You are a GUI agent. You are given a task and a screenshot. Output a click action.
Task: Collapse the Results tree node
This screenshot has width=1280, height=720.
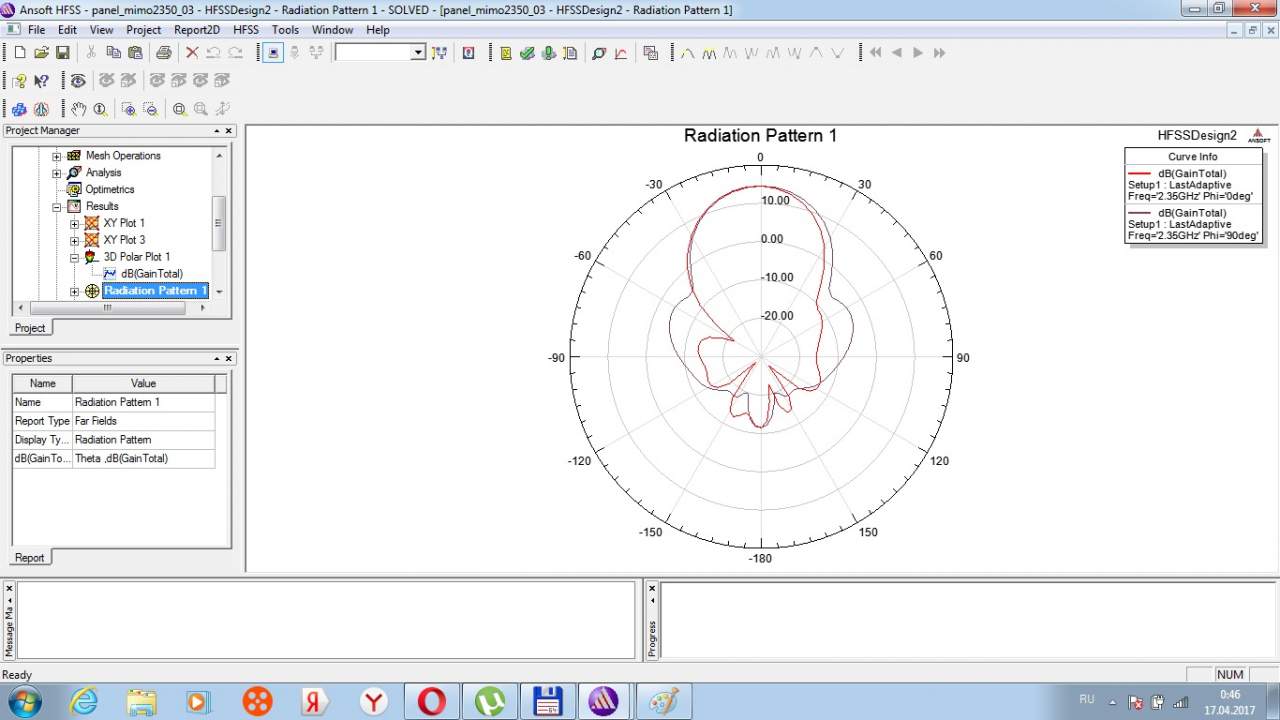[x=57, y=207]
